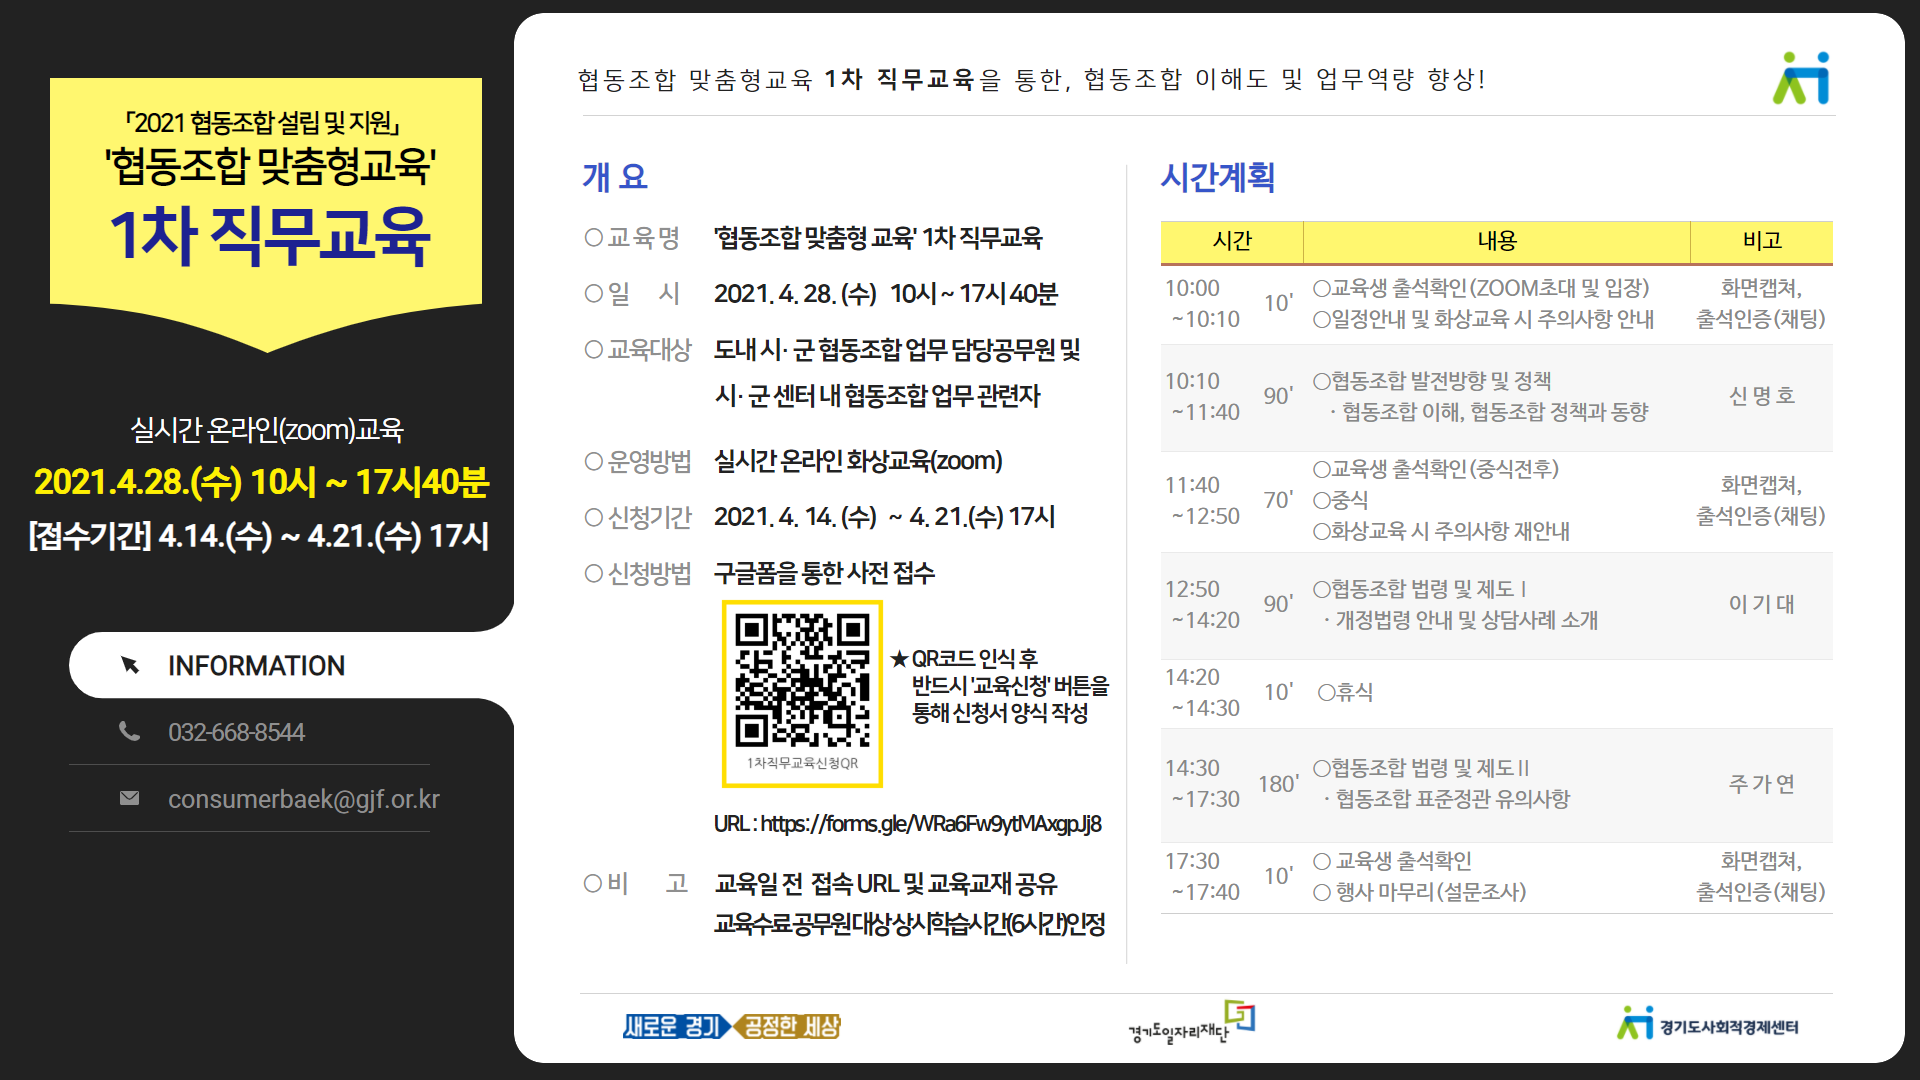1920x1080 pixels.
Task: Click the 교육일 전 접속 URL 및 교육교재 공유 line
Action: point(886,883)
